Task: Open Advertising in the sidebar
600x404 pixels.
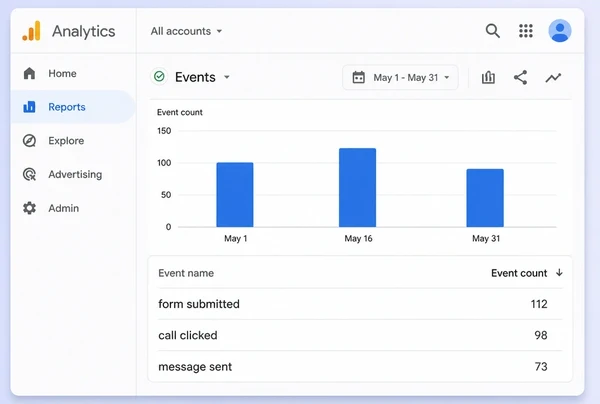Action: (73, 174)
